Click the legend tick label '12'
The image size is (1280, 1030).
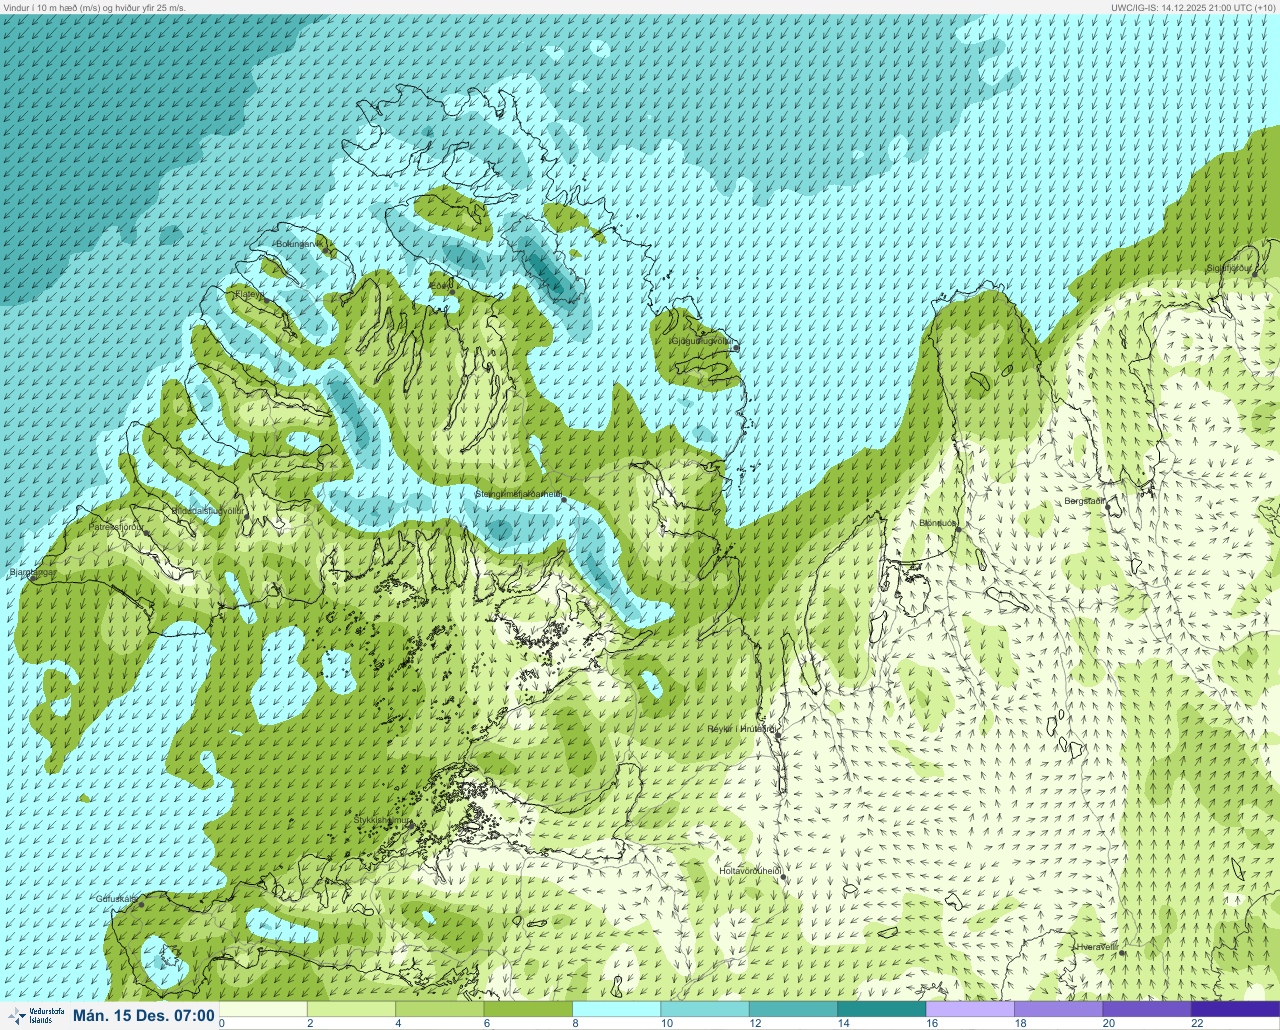(755, 1023)
